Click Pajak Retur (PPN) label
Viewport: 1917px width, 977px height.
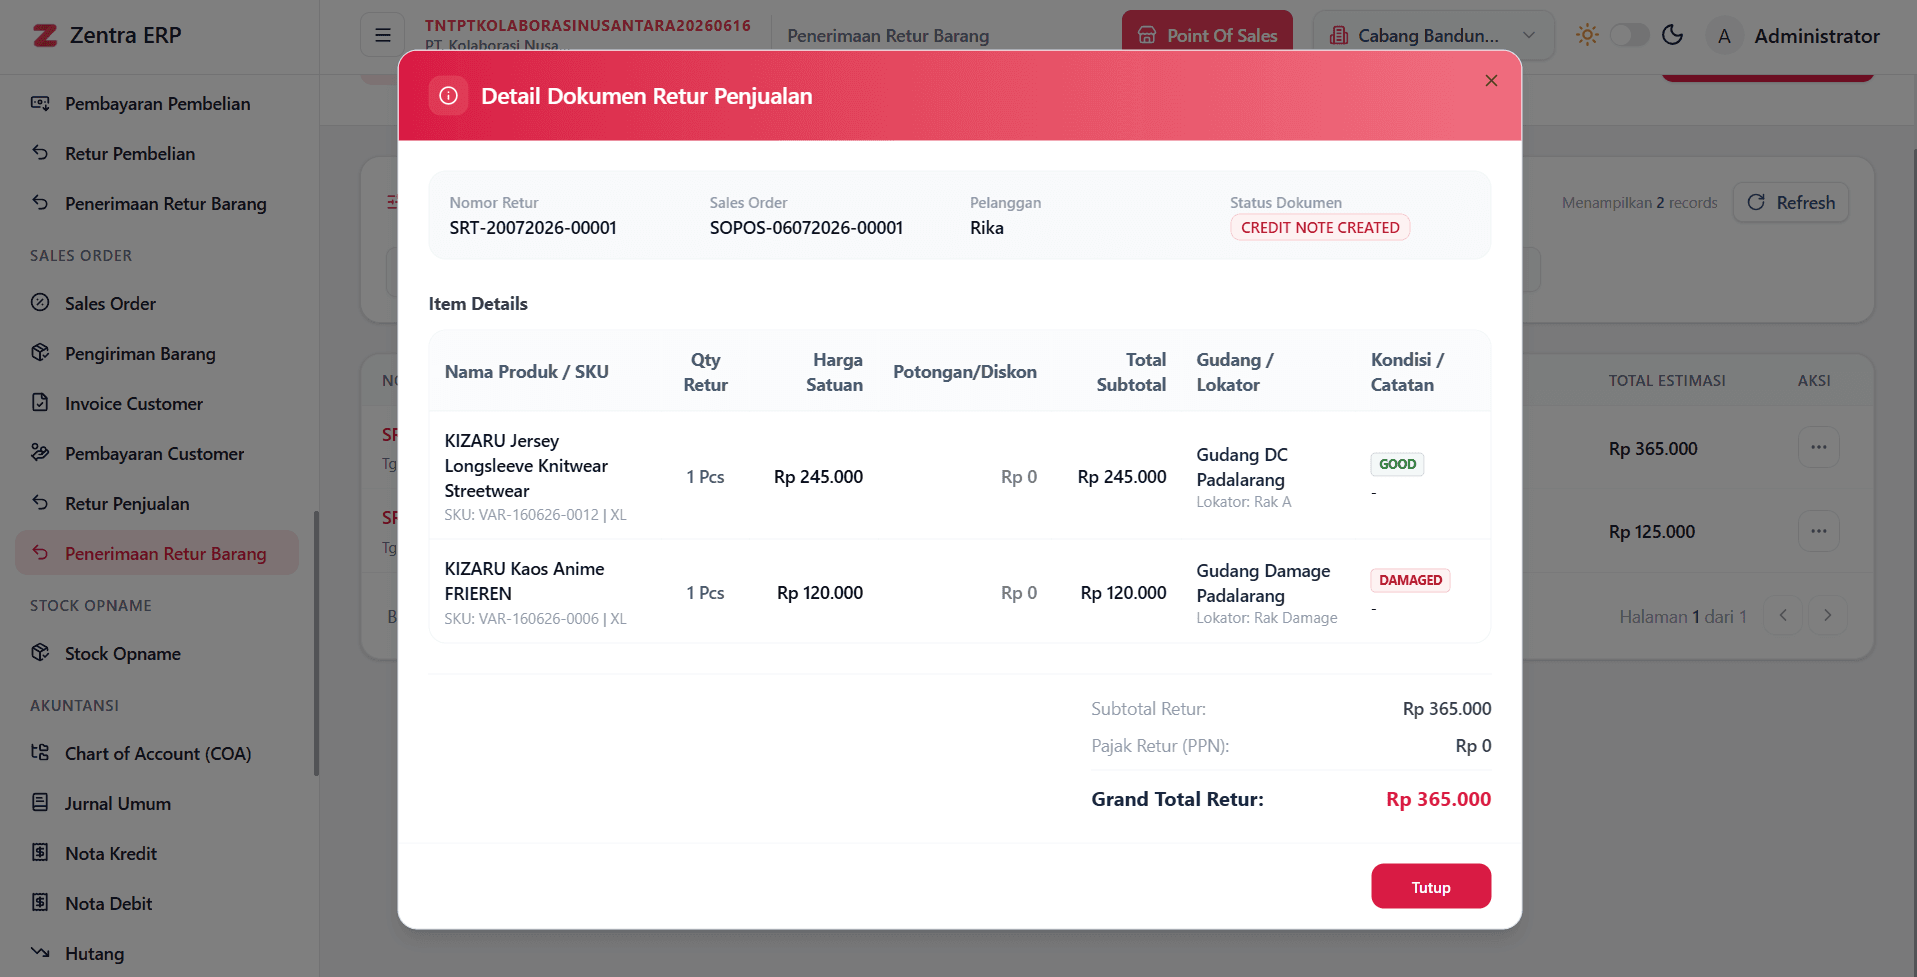tap(1160, 746)
